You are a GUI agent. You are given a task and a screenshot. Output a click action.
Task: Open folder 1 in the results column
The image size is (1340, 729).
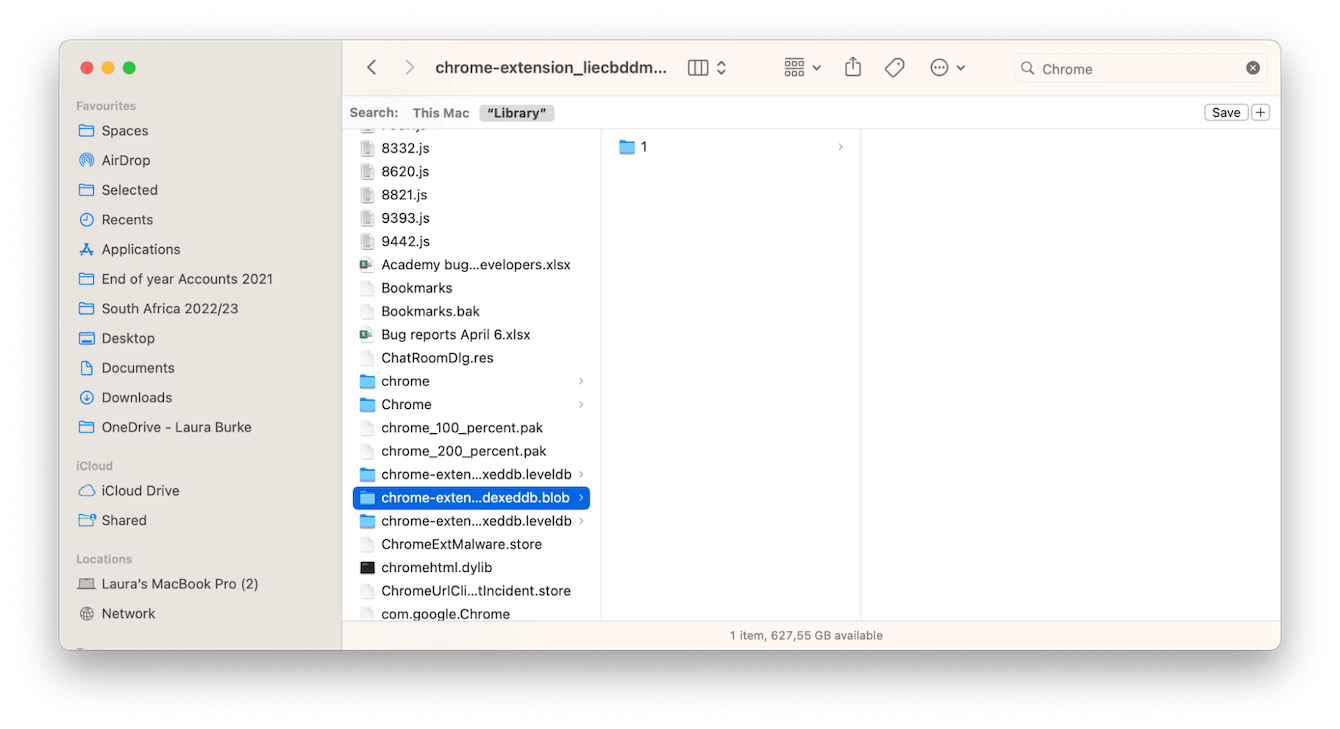645,146
